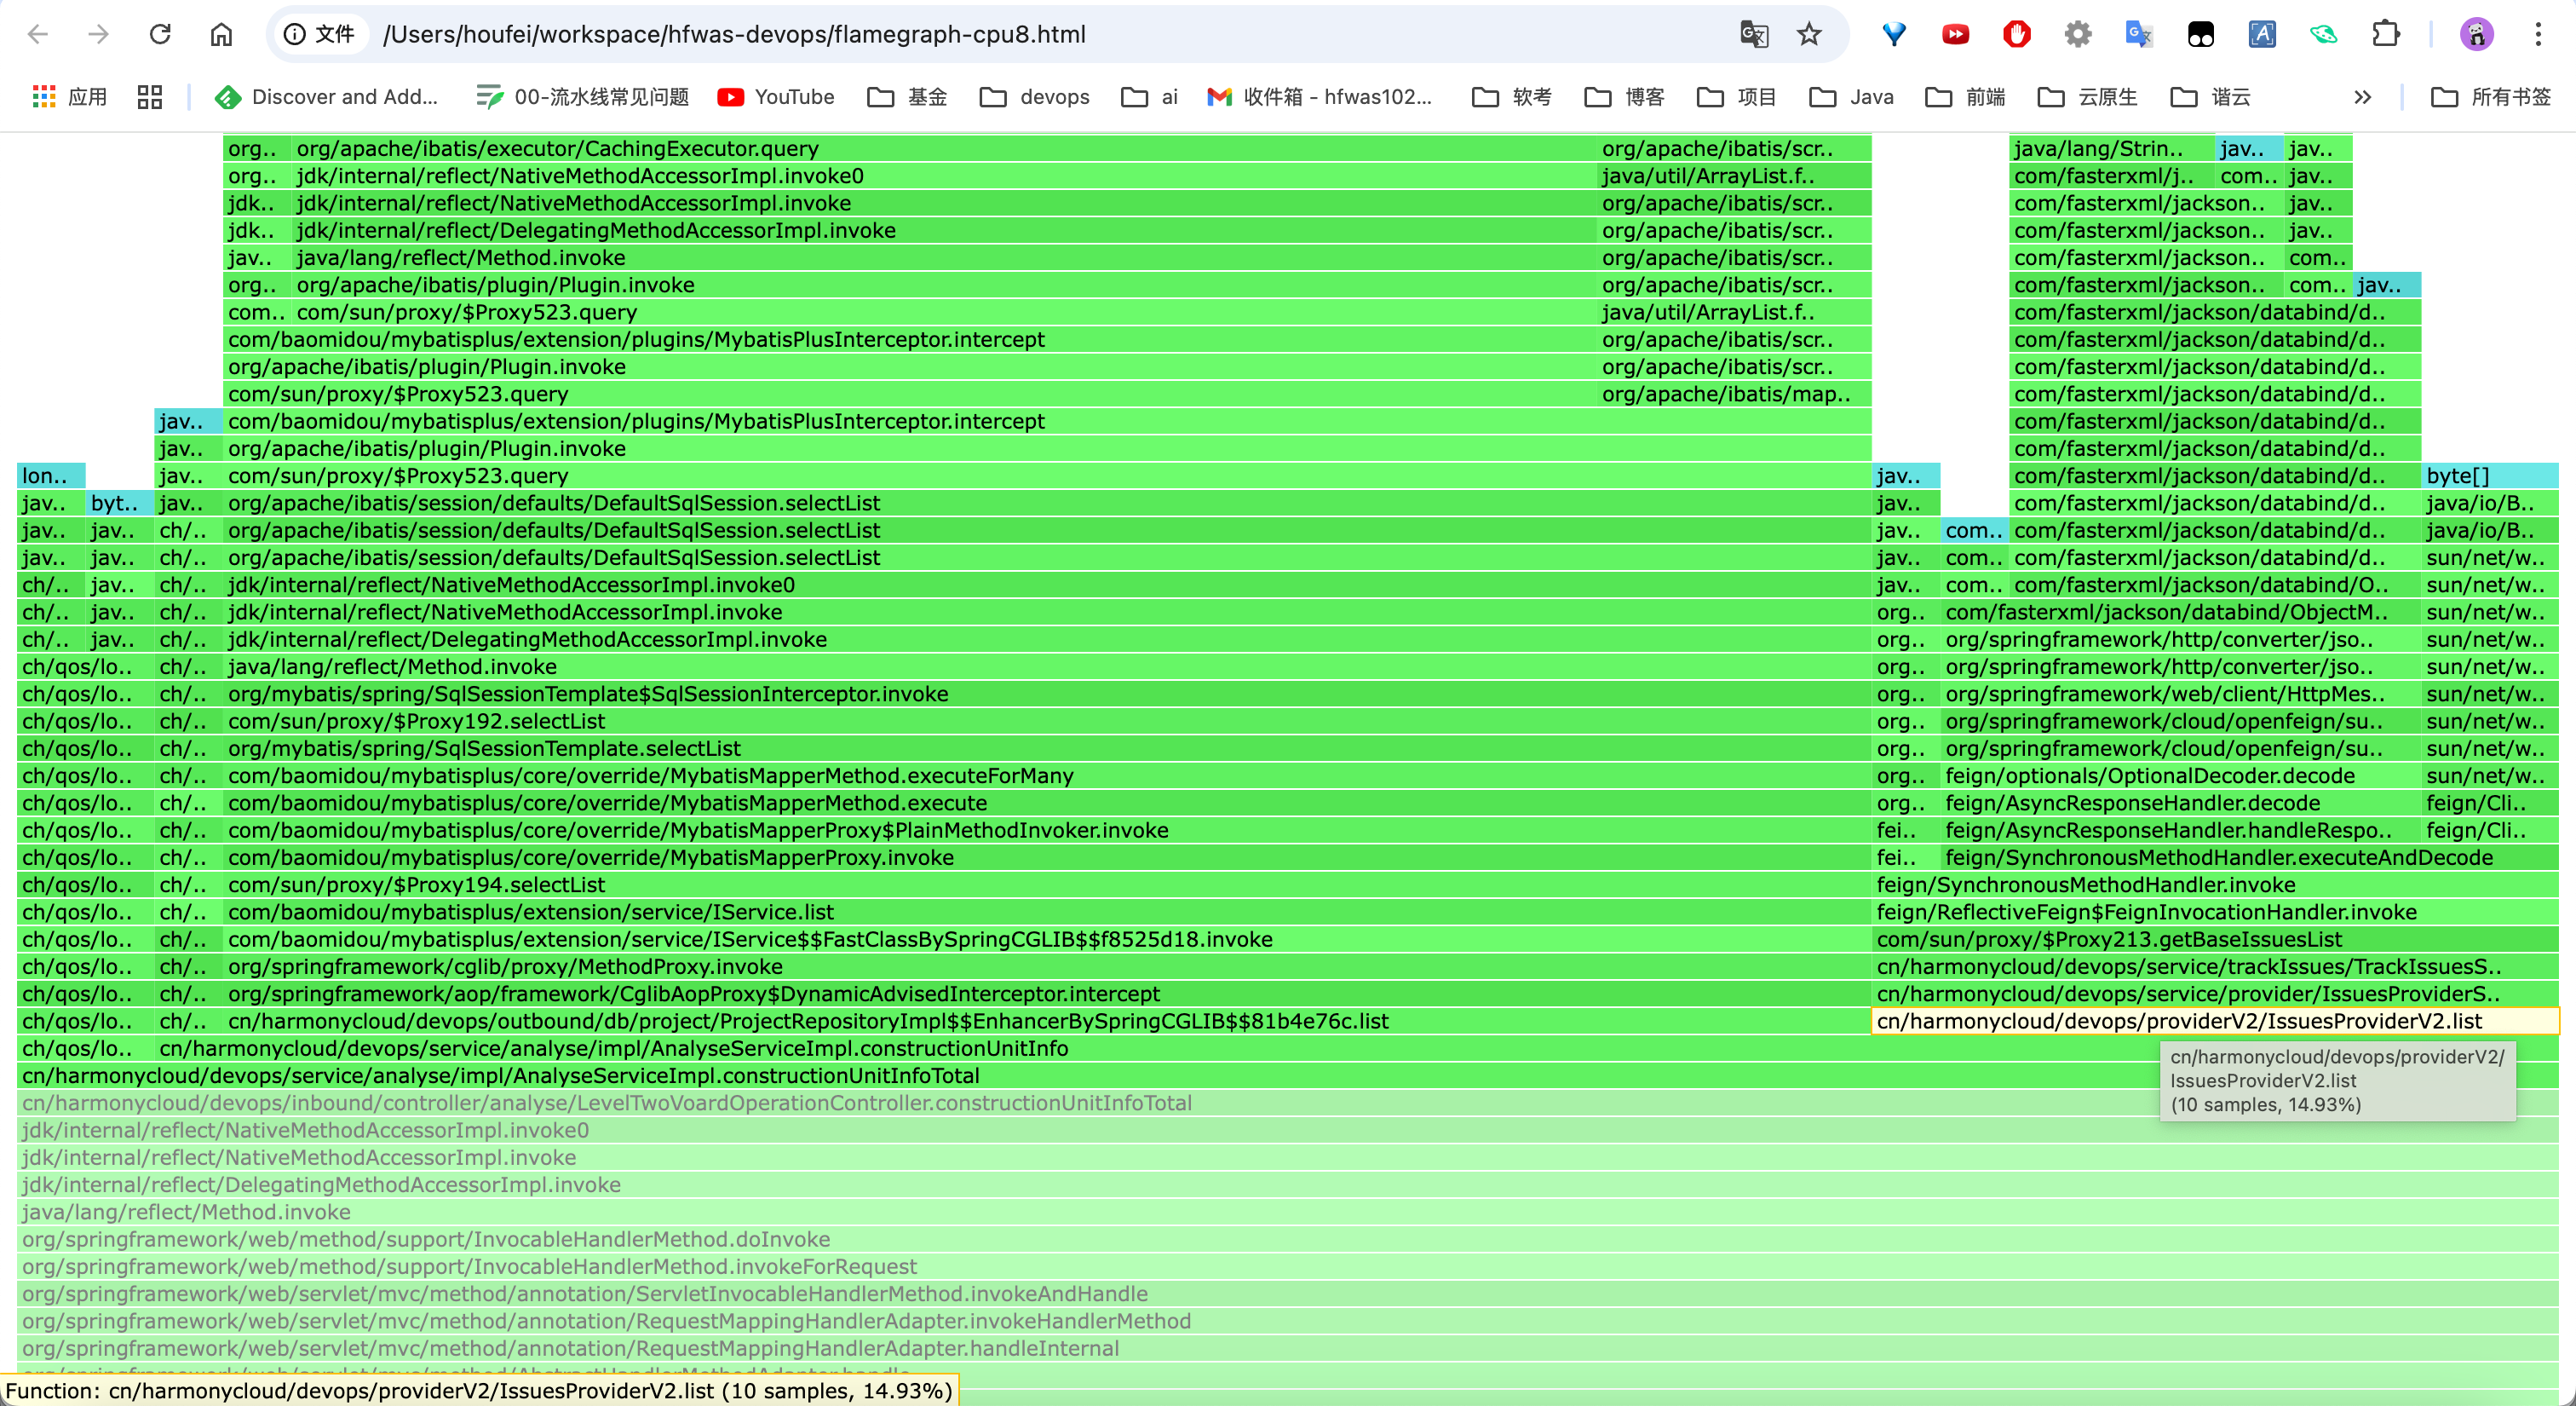Open the Java bookmark folder
Image resolution: width=2576 pixels, height=1406 pixels.
click(x=1852, y=97)
